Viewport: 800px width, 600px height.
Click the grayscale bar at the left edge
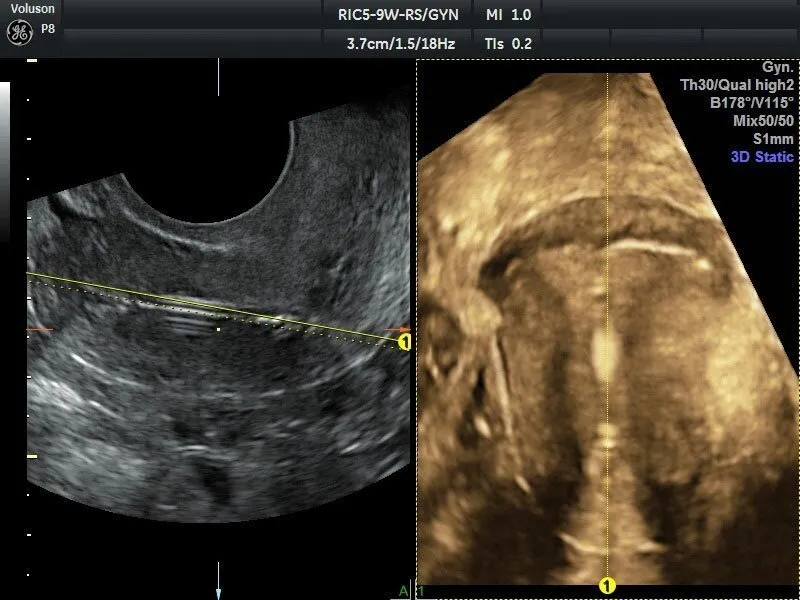click(5, 160)
